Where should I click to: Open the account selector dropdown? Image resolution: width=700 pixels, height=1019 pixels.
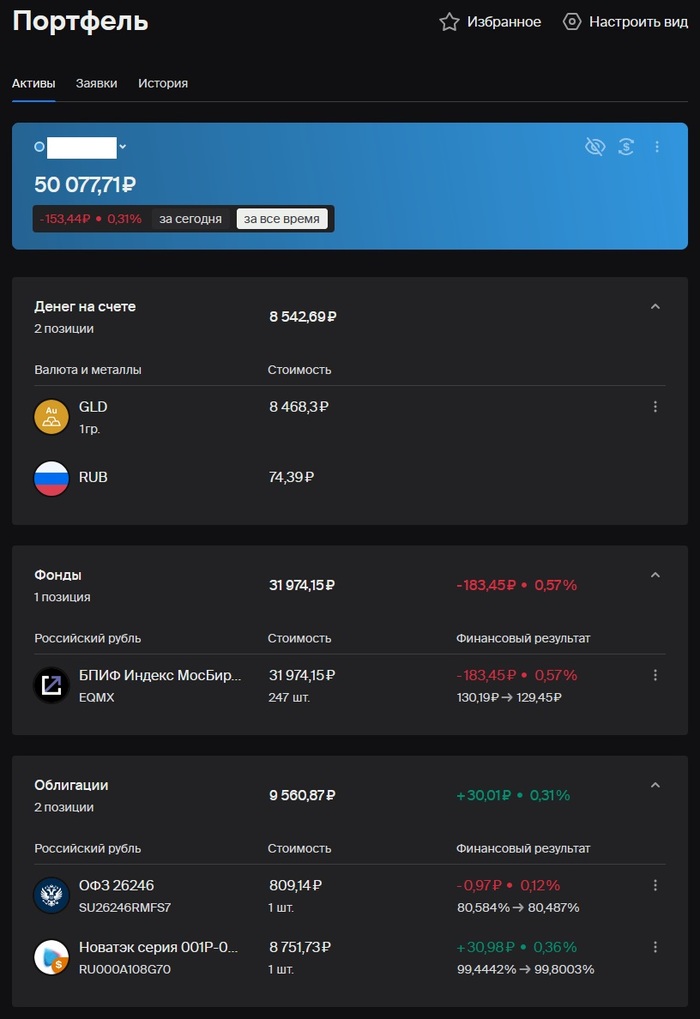(123, 147)
